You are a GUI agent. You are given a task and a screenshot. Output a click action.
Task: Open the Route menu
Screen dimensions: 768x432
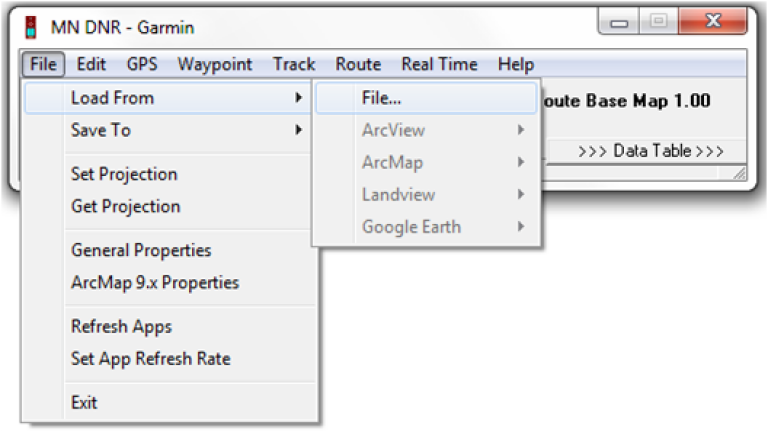358,64
